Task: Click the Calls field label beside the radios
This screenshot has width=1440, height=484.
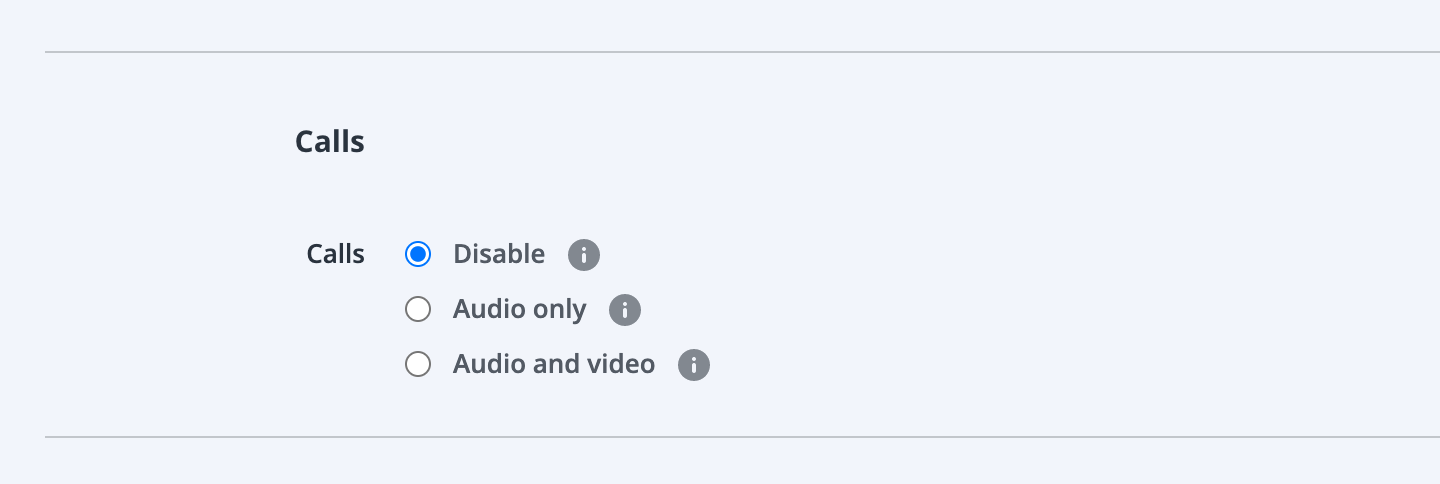Action: (336, 254)
